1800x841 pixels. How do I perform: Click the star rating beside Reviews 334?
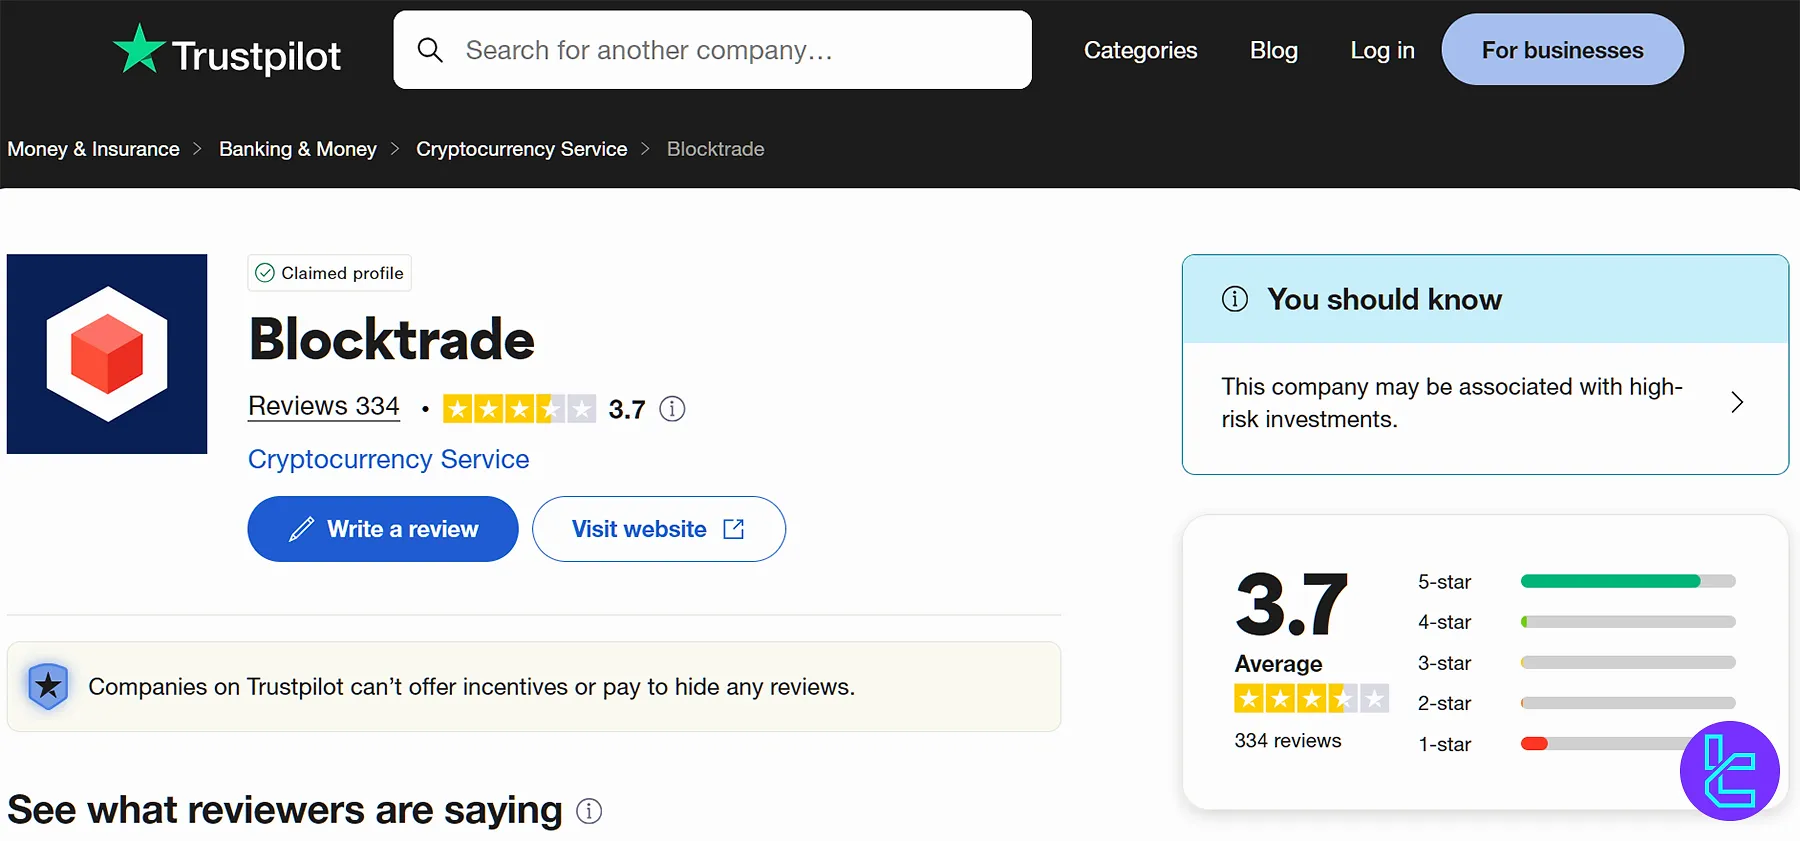click(x=519, y=408)
